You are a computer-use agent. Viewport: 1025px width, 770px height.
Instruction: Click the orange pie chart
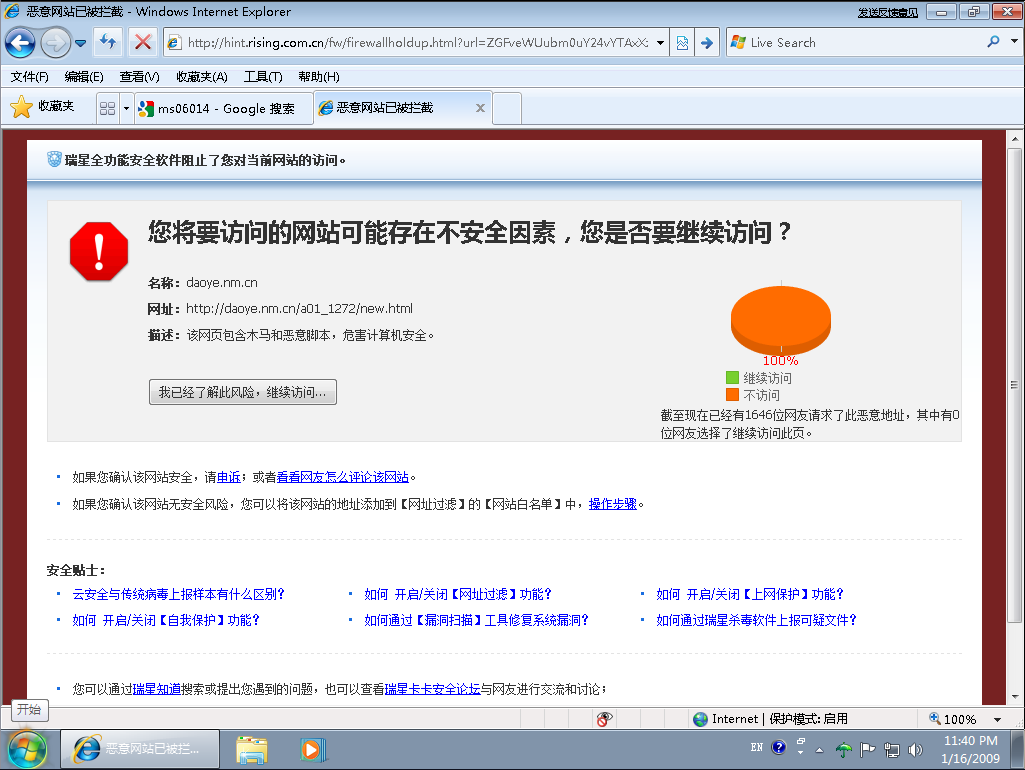pyautogui.click(x=781, y=320)
